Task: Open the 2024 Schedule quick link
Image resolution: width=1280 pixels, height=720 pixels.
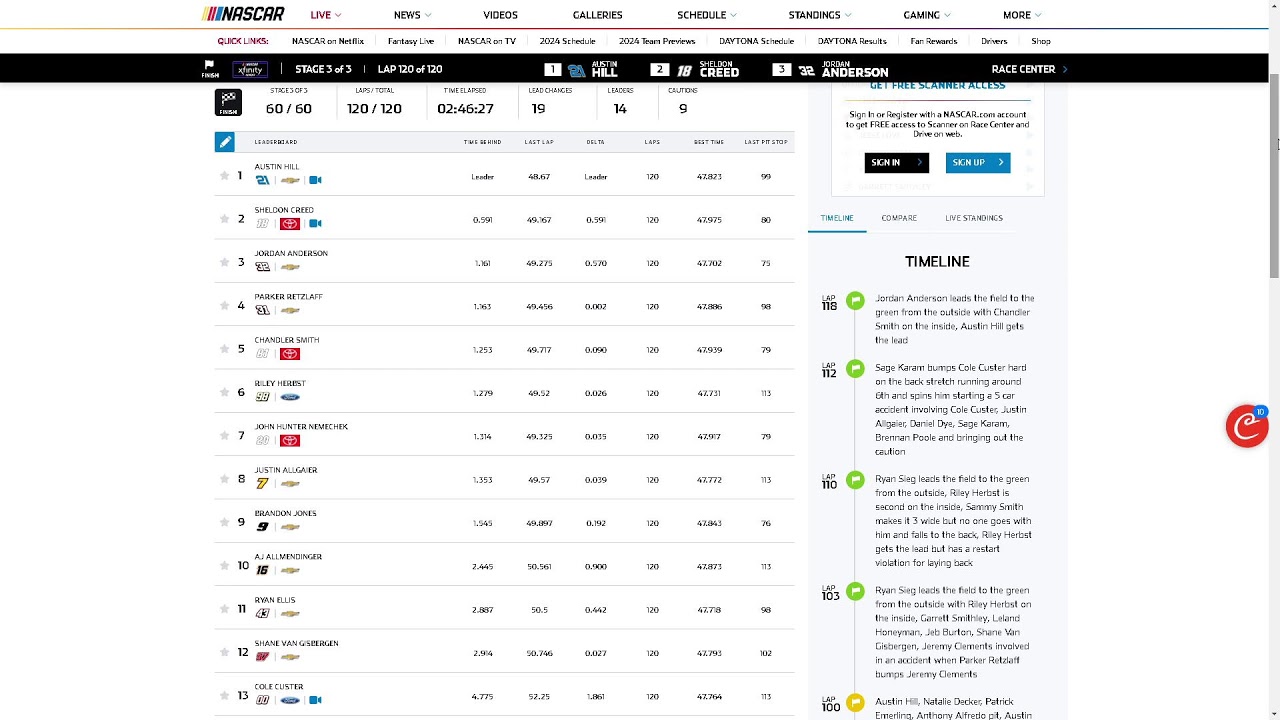Action: [567, 41]
